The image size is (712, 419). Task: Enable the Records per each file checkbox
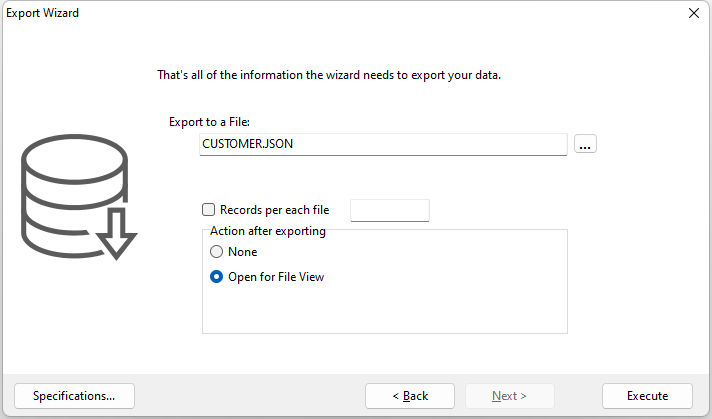click(x=208, y=210)
